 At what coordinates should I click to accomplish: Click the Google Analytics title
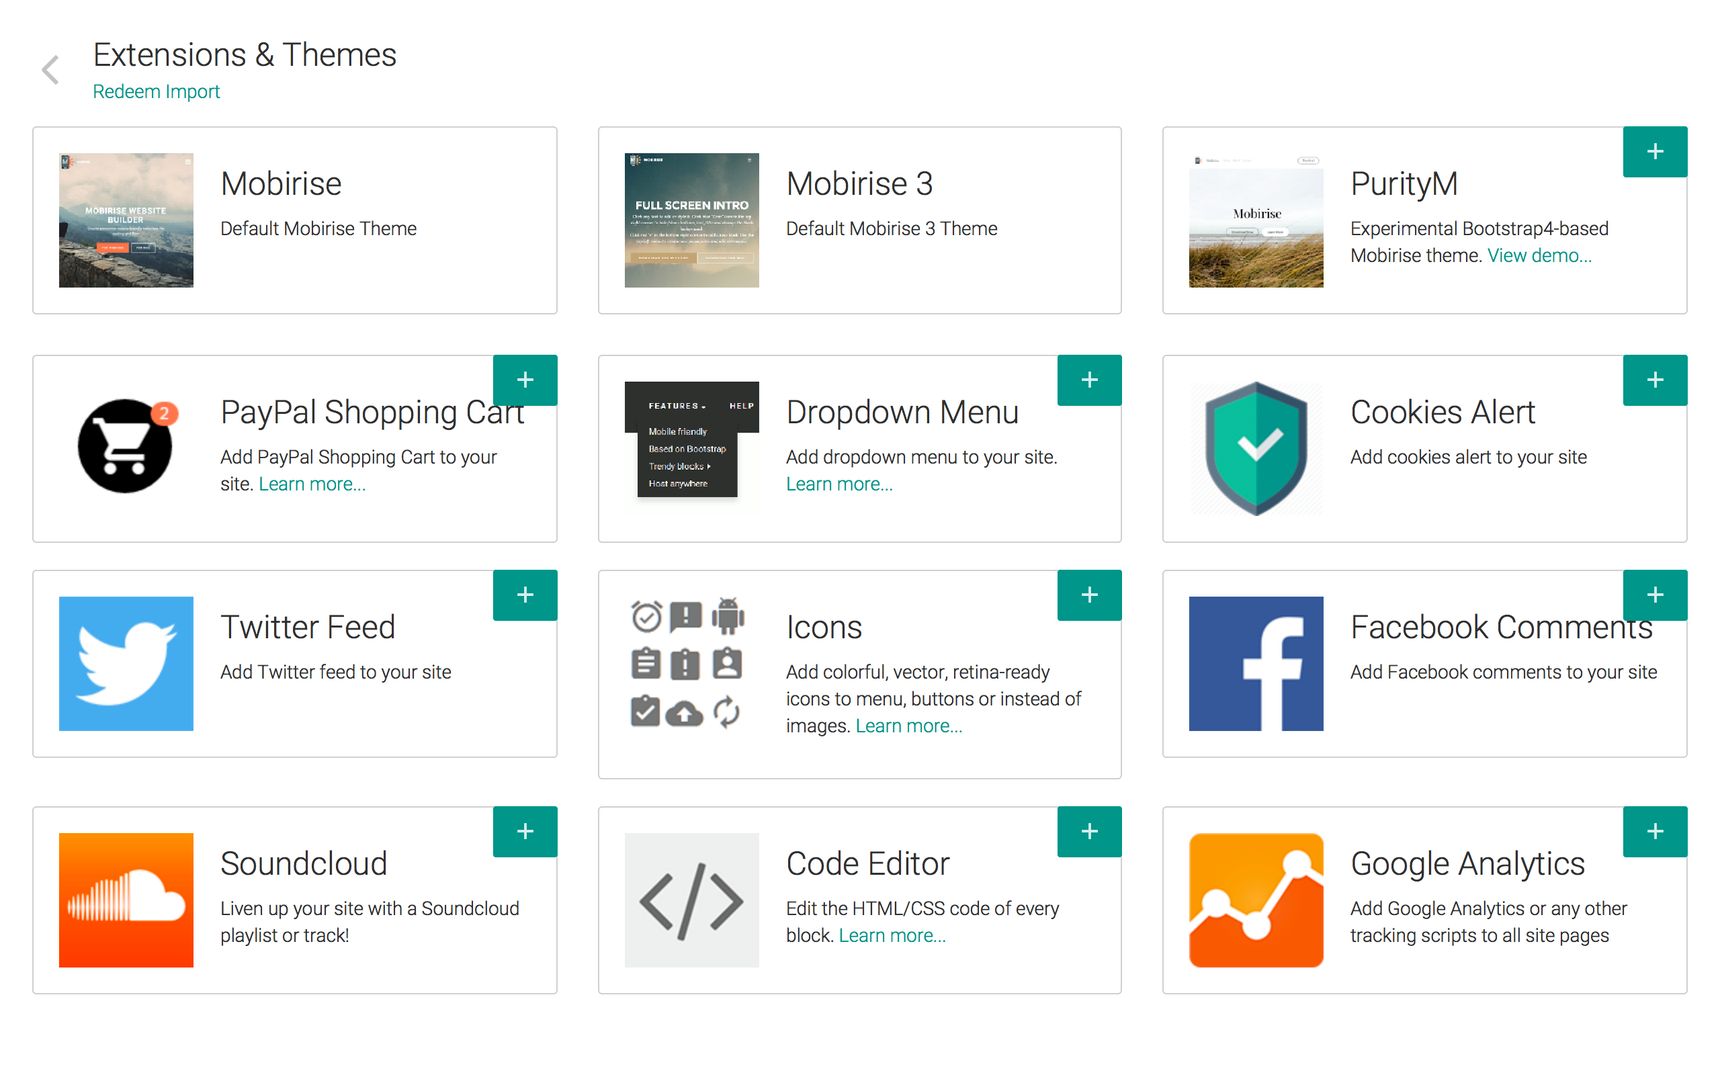(1468, 865)
